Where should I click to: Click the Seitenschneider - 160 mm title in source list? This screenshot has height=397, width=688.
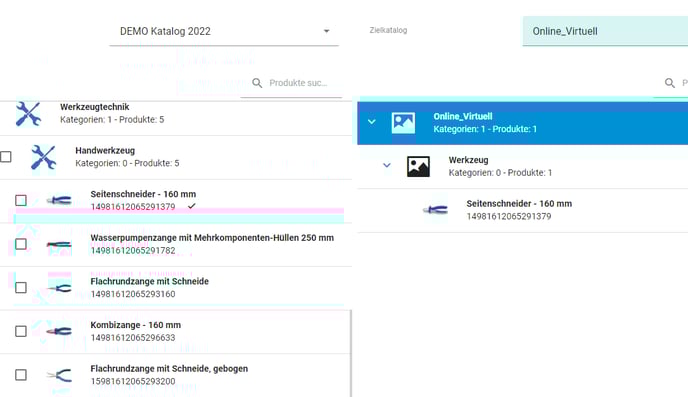[143, 194]
